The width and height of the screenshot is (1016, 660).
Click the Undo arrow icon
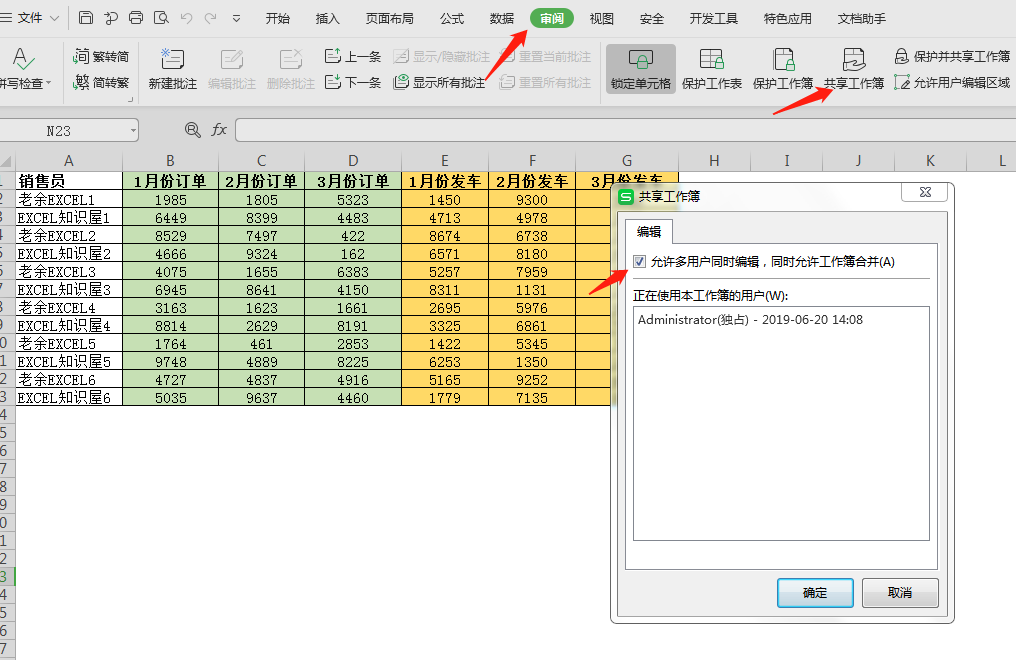(x=187, y=18)
